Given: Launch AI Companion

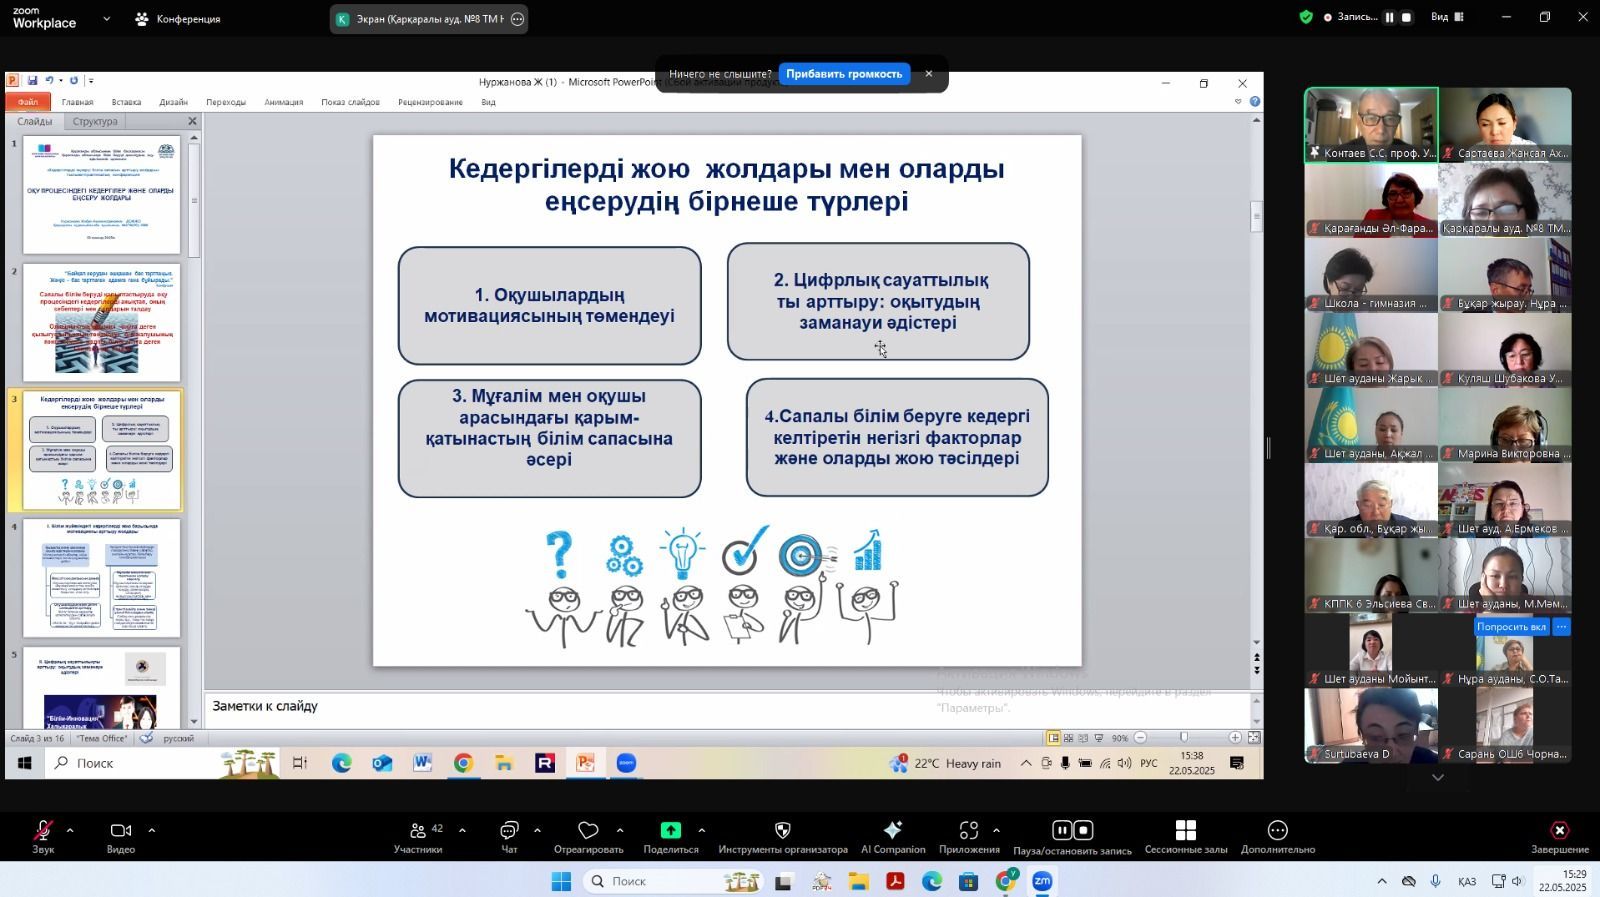Looking at the screenshot, I should (x=893, y=831).
